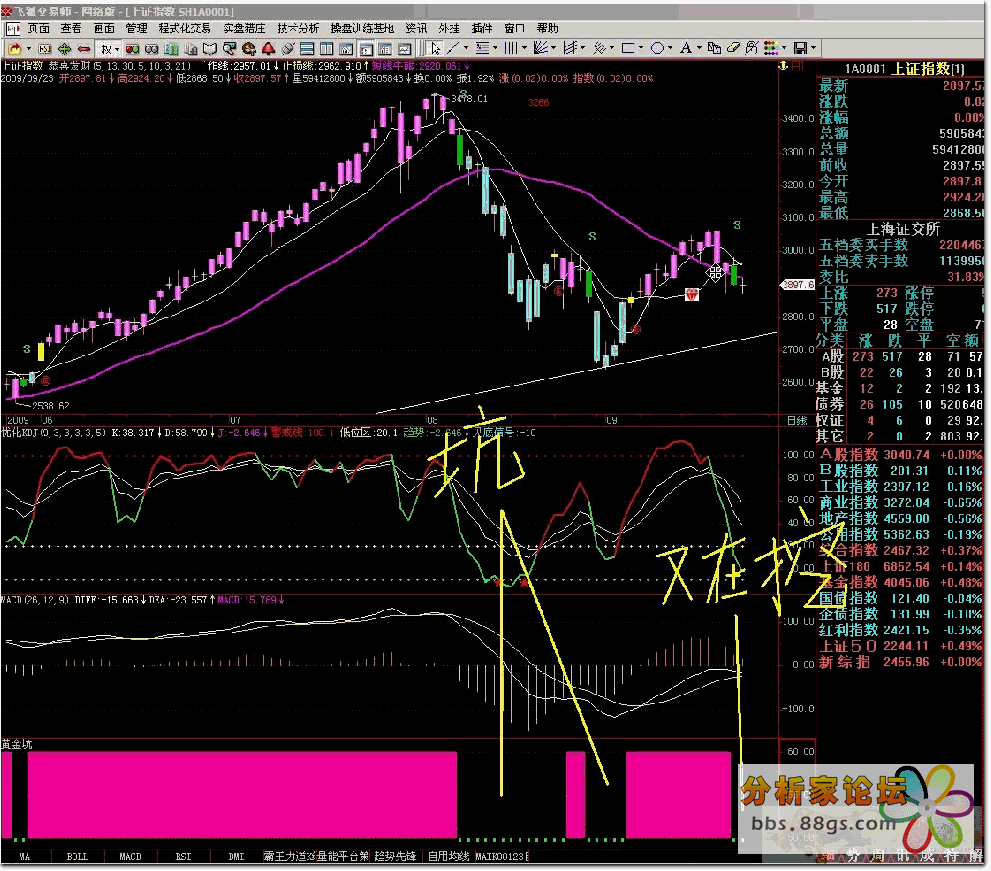Click the 上证50 index row

847,646
